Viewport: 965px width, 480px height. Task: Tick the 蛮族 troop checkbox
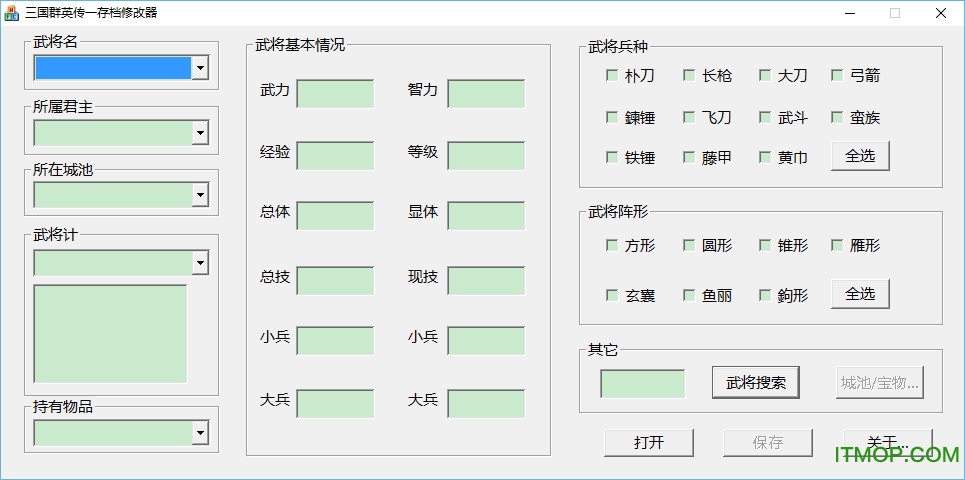(836, 117)
